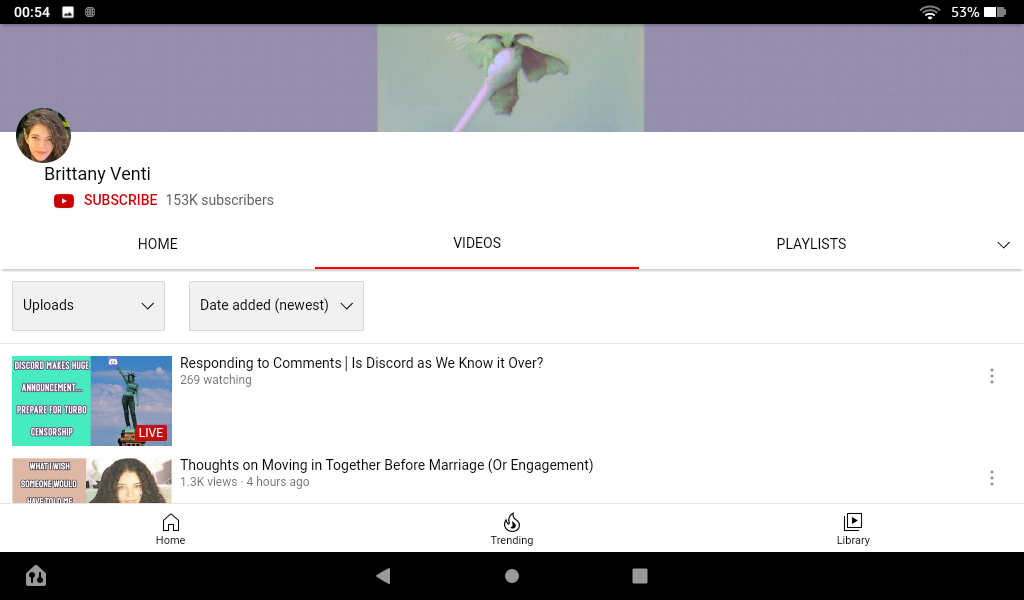
Task: Tap the 53% battery percentage
Action: point(965,12)
